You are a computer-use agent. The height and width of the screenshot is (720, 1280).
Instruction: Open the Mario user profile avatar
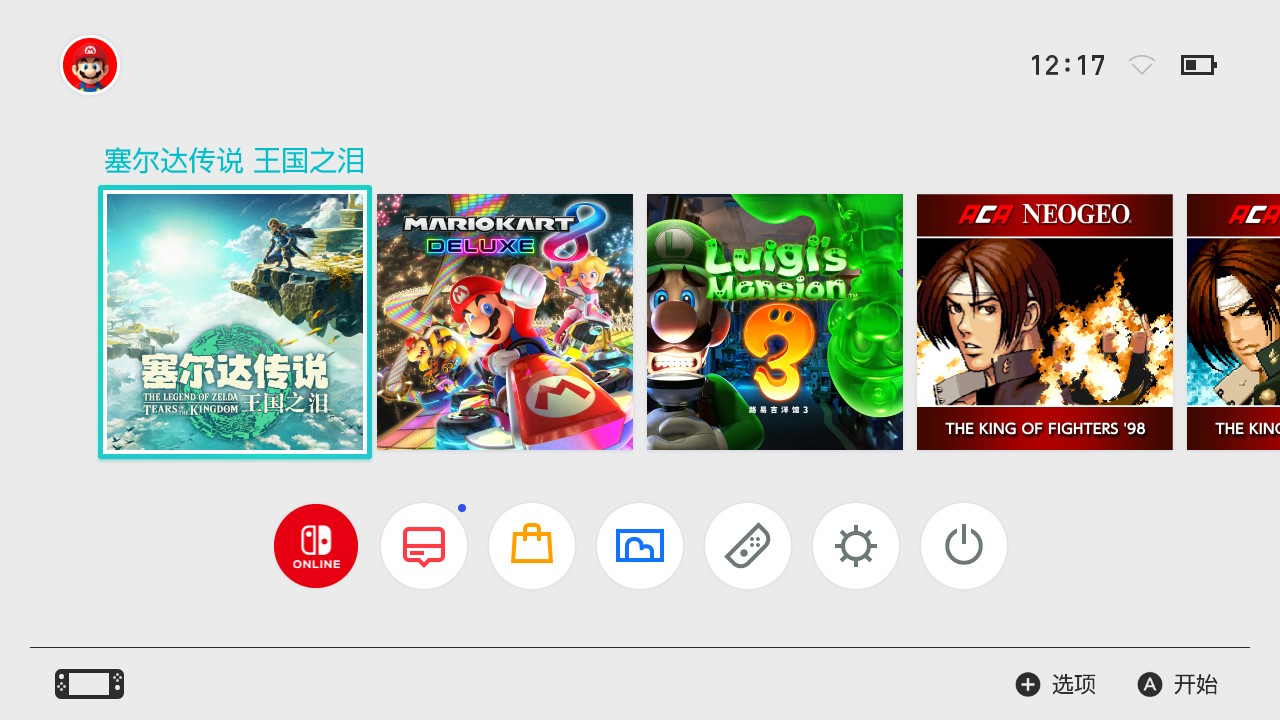[x=90, y=66]
